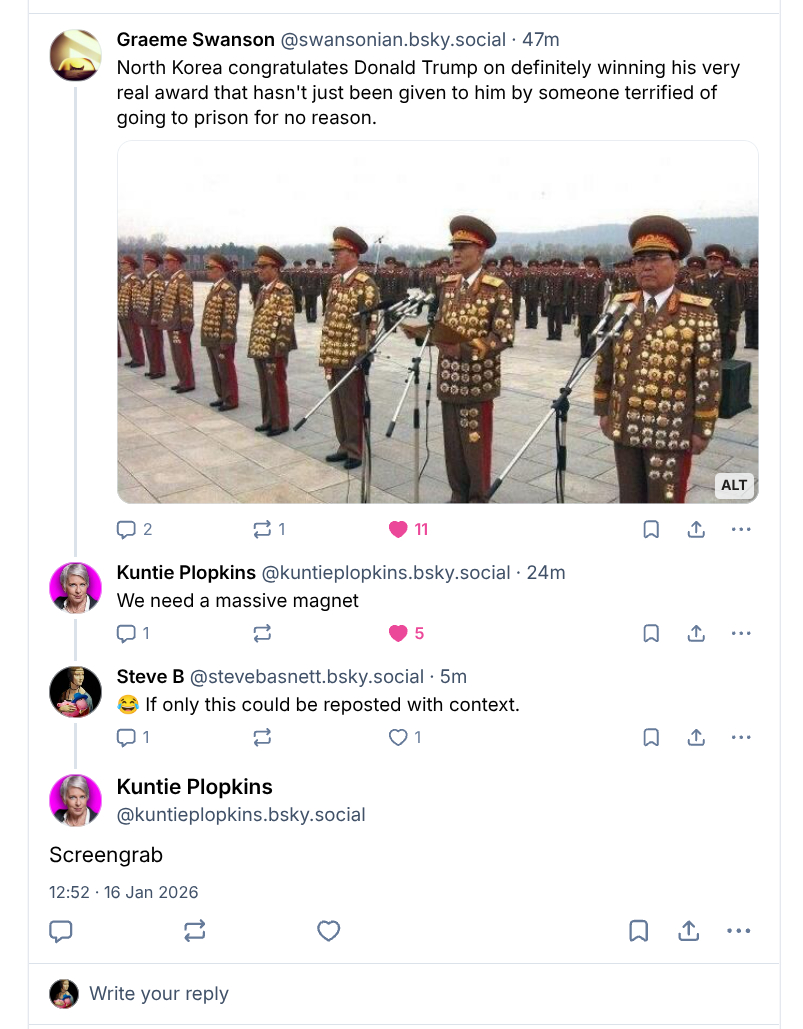Like the 'Screengrab' main post
Image resolution: width=803 pixels, height=1029 pixels.
(x=328, y=931)
